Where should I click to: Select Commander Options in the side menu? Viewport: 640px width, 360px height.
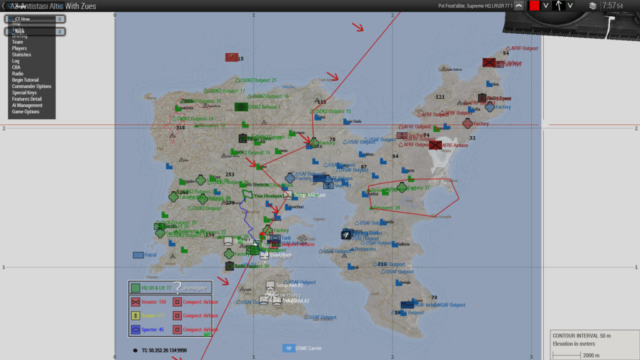coord(31,86)
